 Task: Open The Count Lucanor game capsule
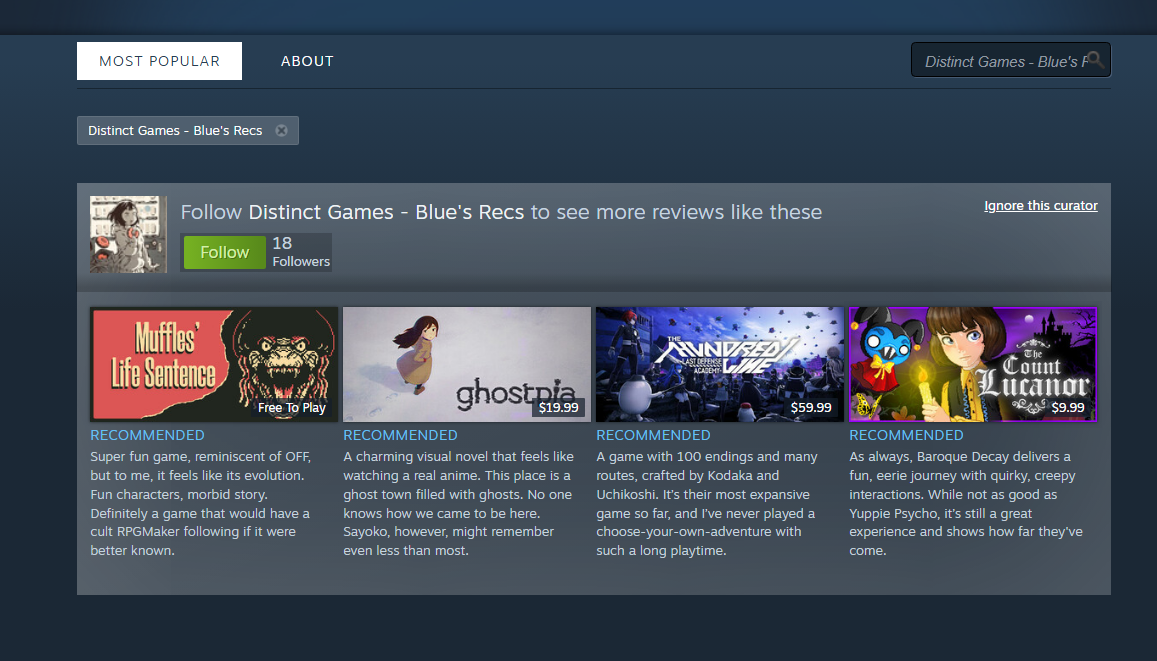[x=973, y=364]
